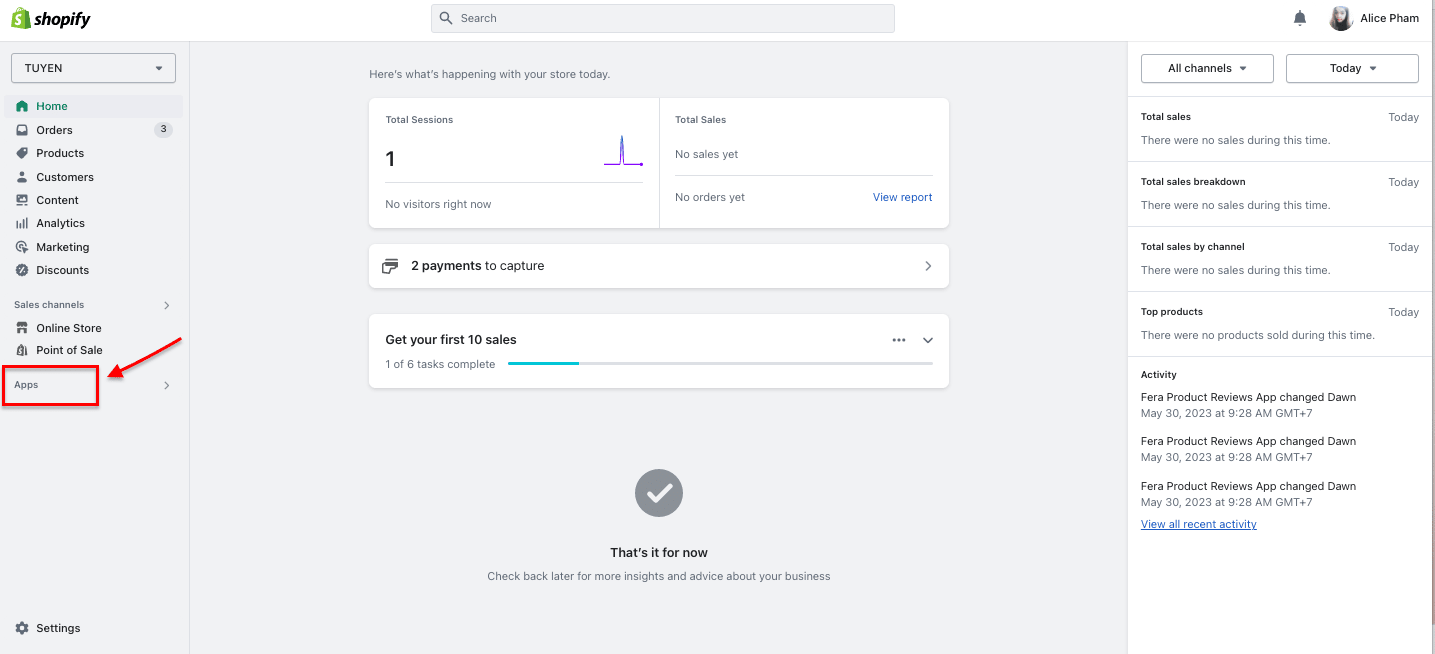1435x654 pixels.
Task: Click the gray checkmark circle
Action: pyautogui.click(x=659, y=493)
